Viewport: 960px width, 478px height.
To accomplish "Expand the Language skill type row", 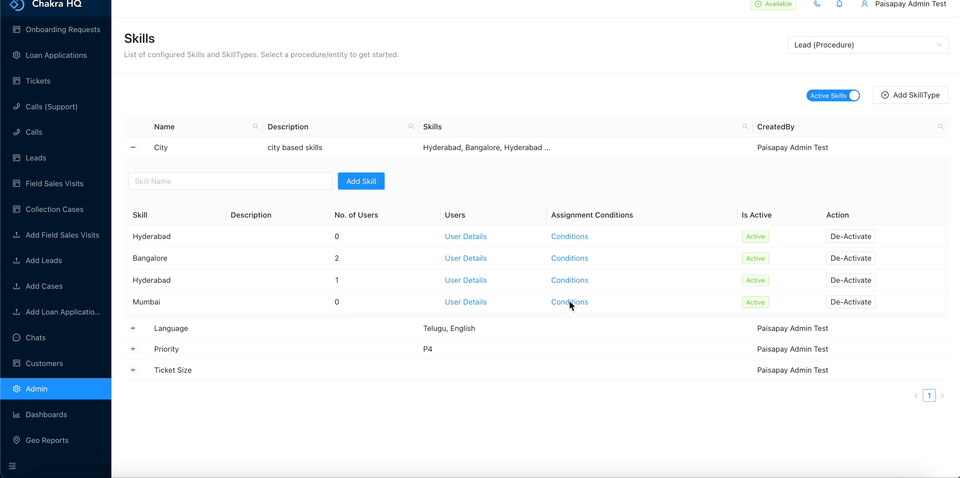I will (x=133, y=328).
